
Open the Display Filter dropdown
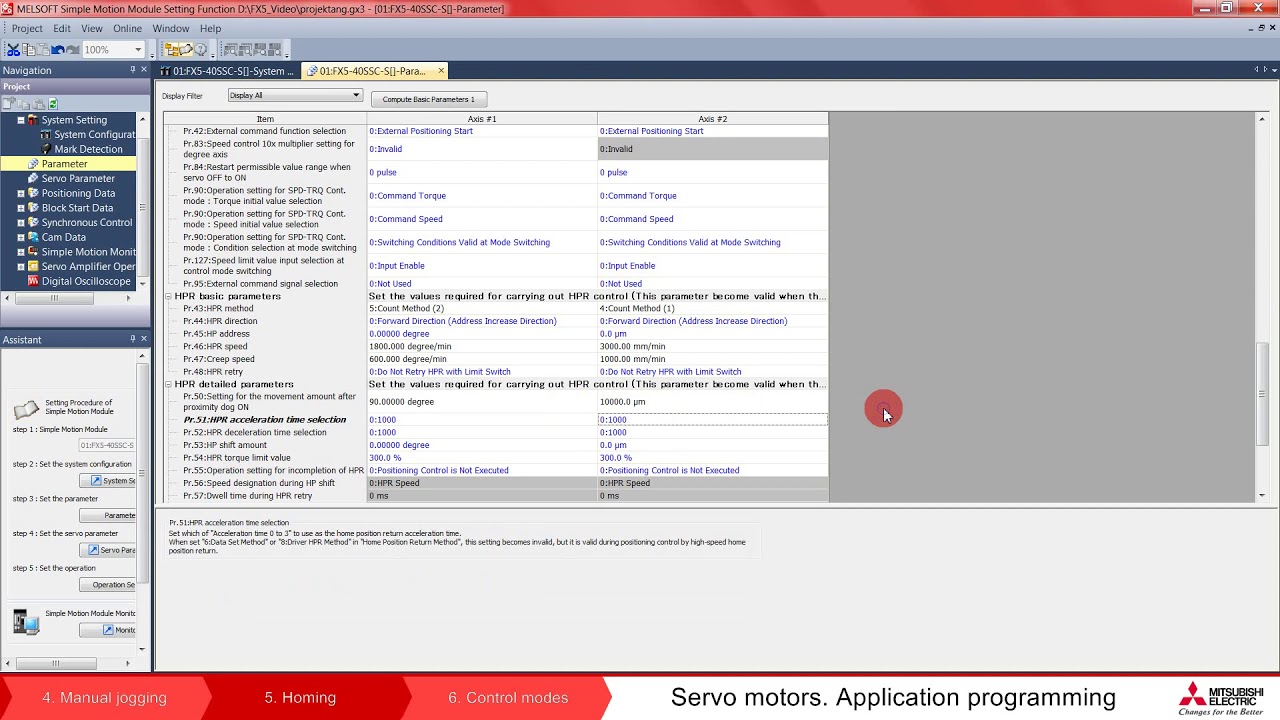[294, 96]
